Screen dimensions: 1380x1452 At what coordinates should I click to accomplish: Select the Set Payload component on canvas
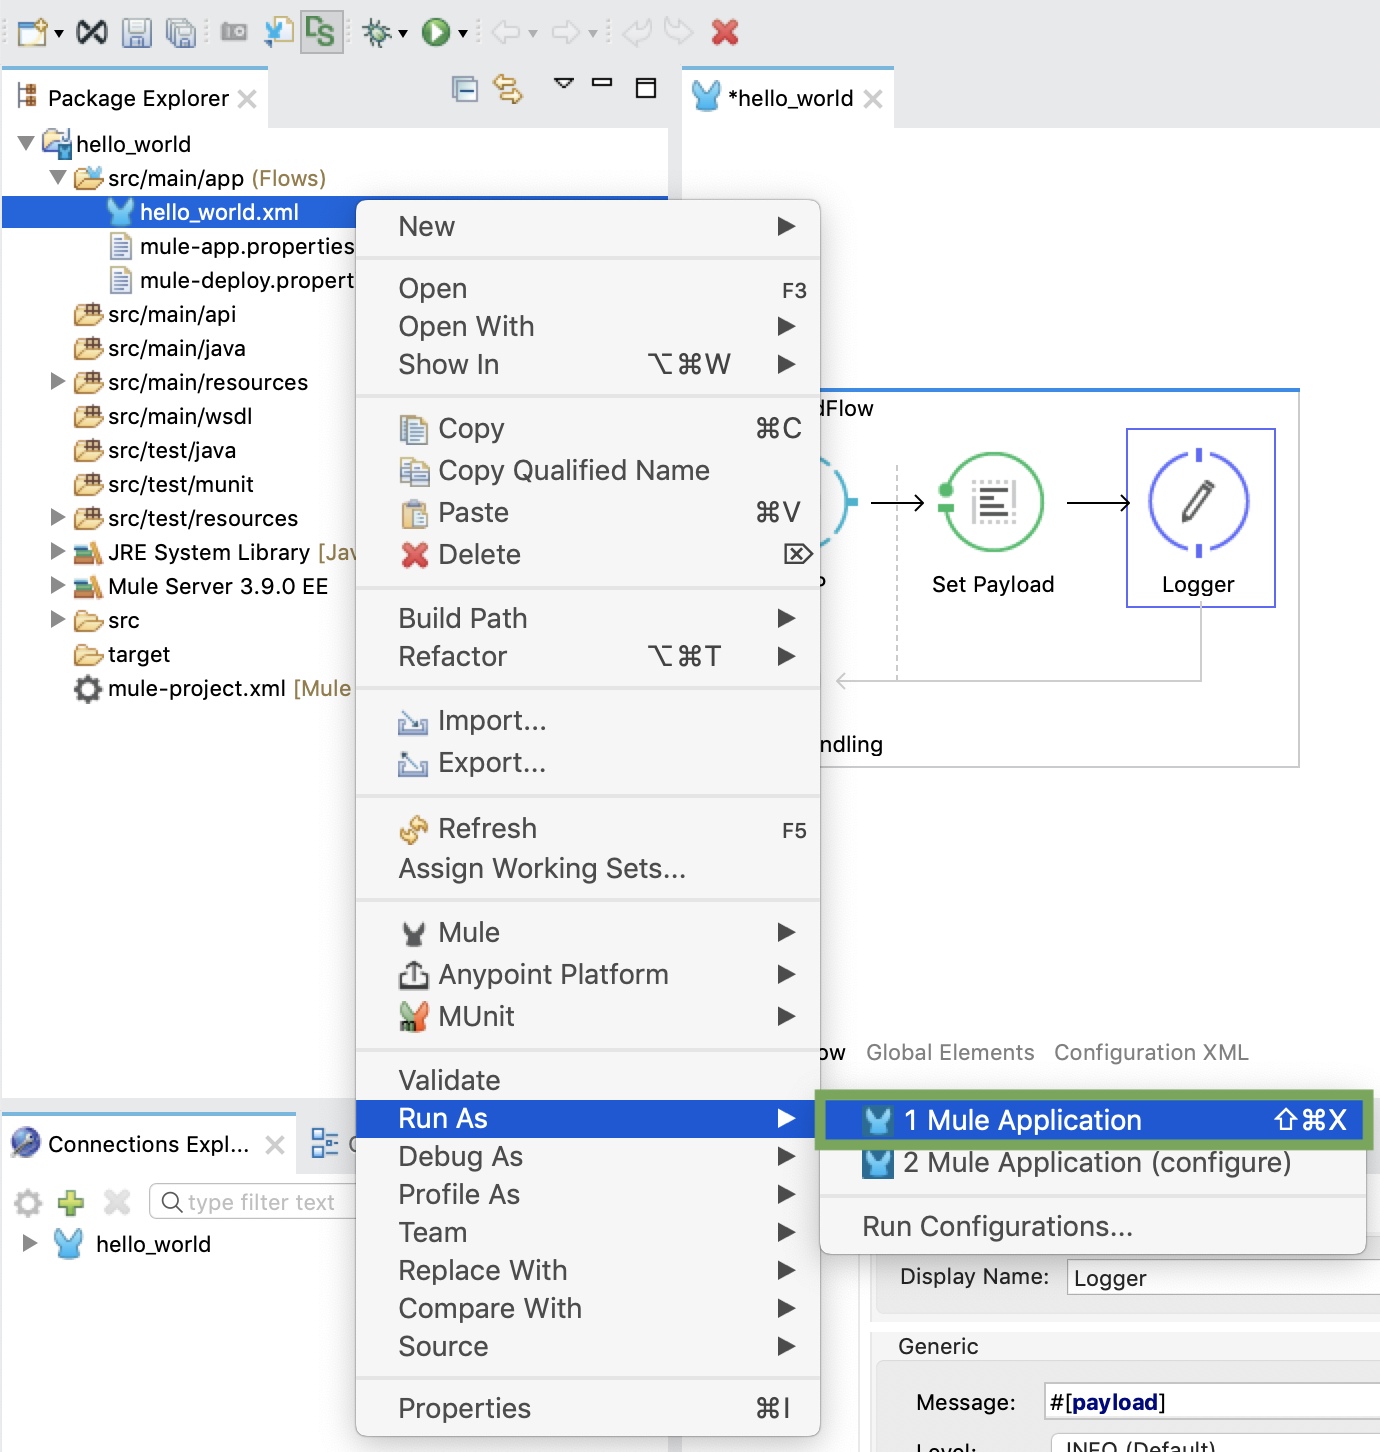(x=992, y=522)
